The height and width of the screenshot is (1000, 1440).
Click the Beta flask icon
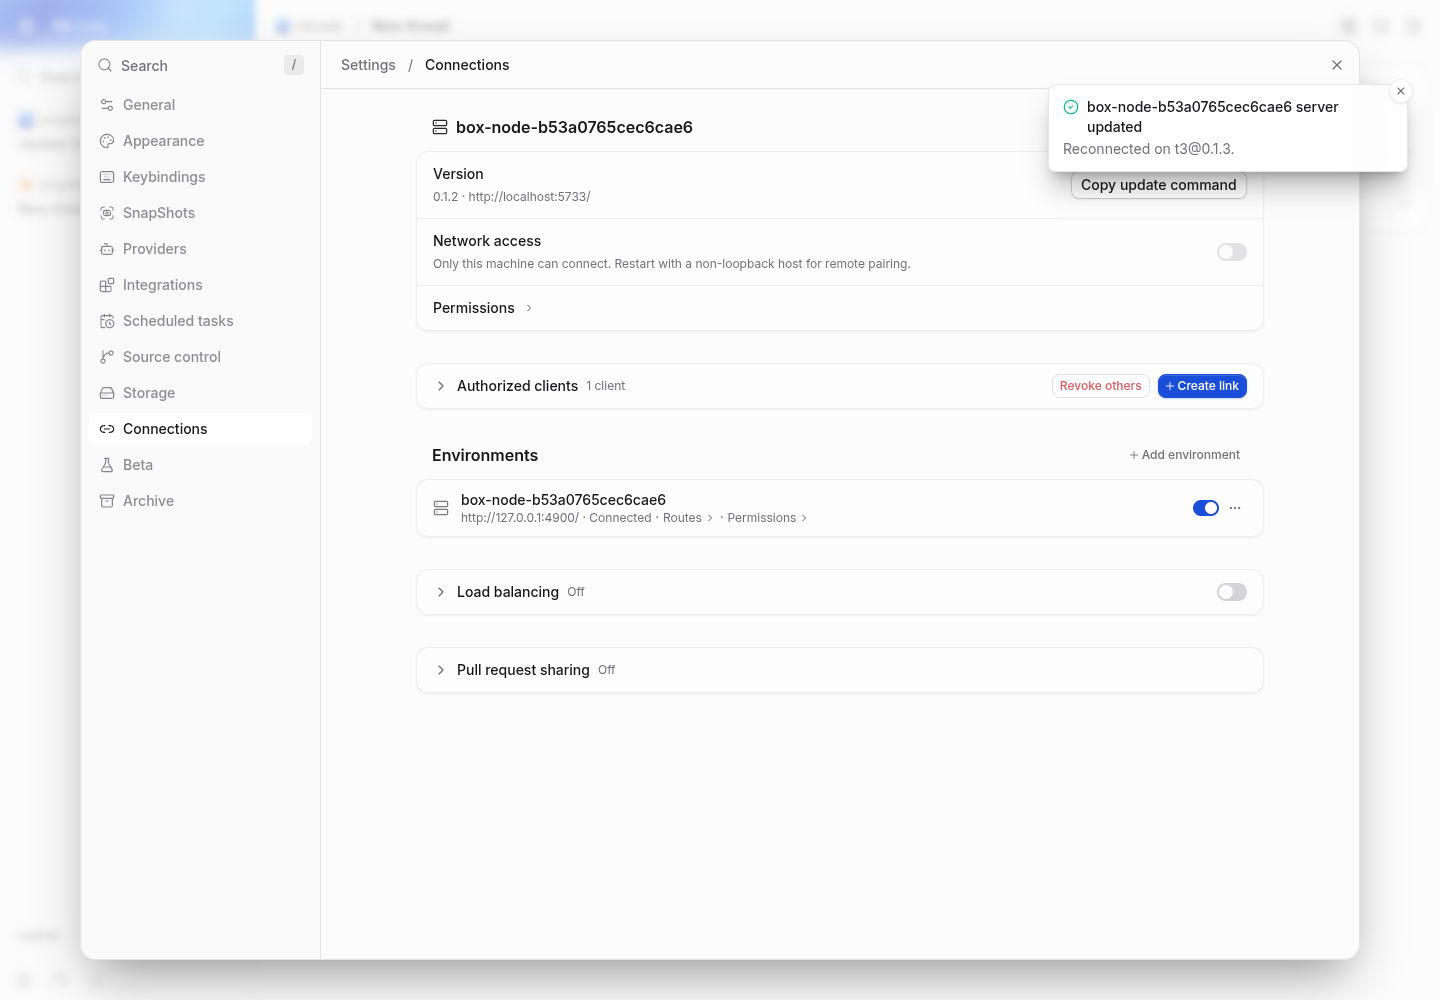[107, 465]
